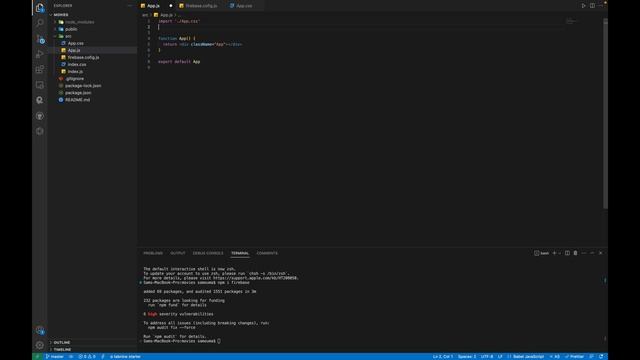Open the Accounts icon in activity bar
Image resolution: width=640 pixels, height=360 pixels.
(x=40, y=330)
